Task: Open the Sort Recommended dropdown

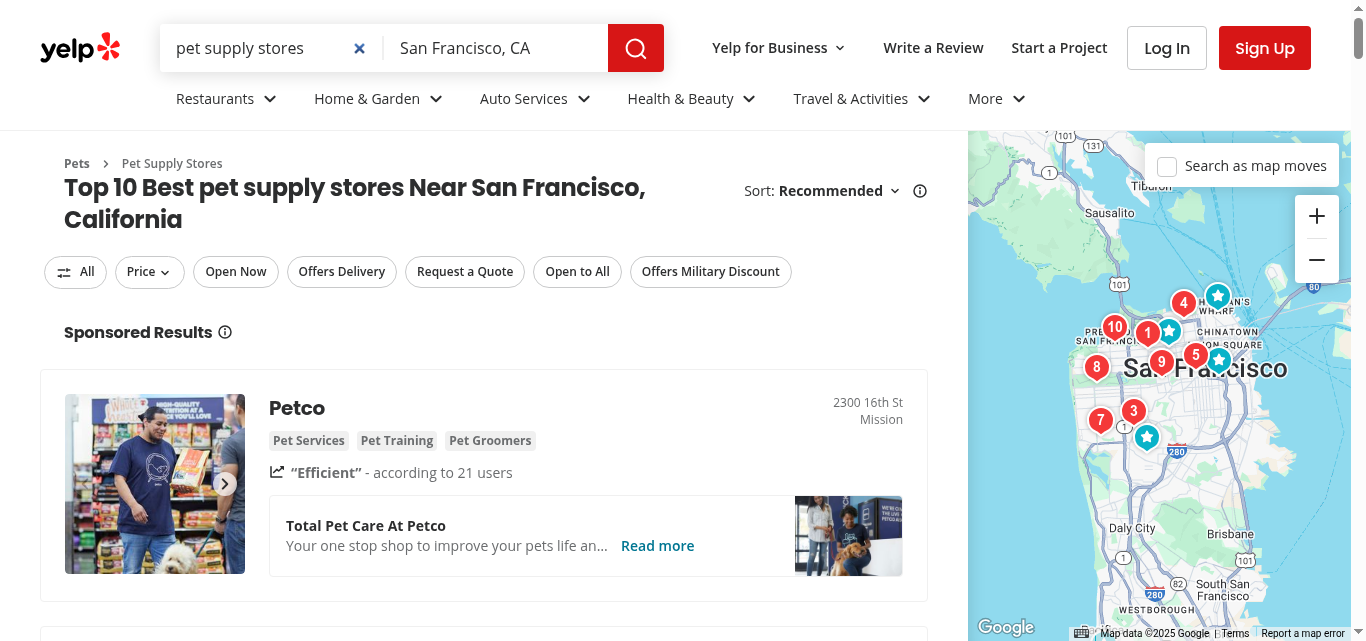Action: pos(839,191)
